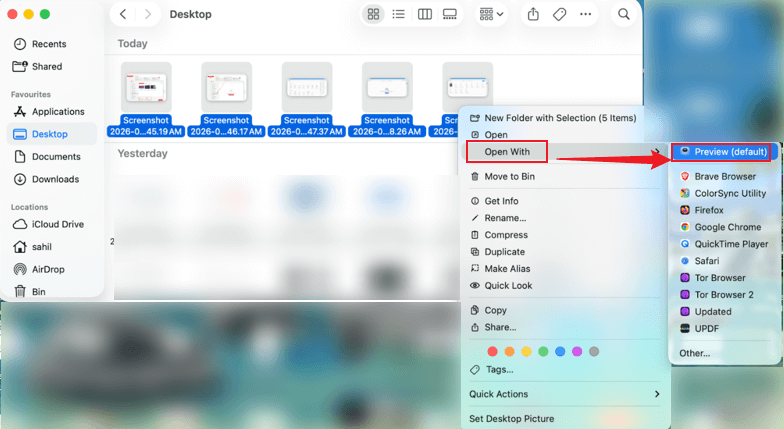Viewport: 784px width, 429px height.
Task: Open Downloads in the sidebar
Action: [55, 179]
